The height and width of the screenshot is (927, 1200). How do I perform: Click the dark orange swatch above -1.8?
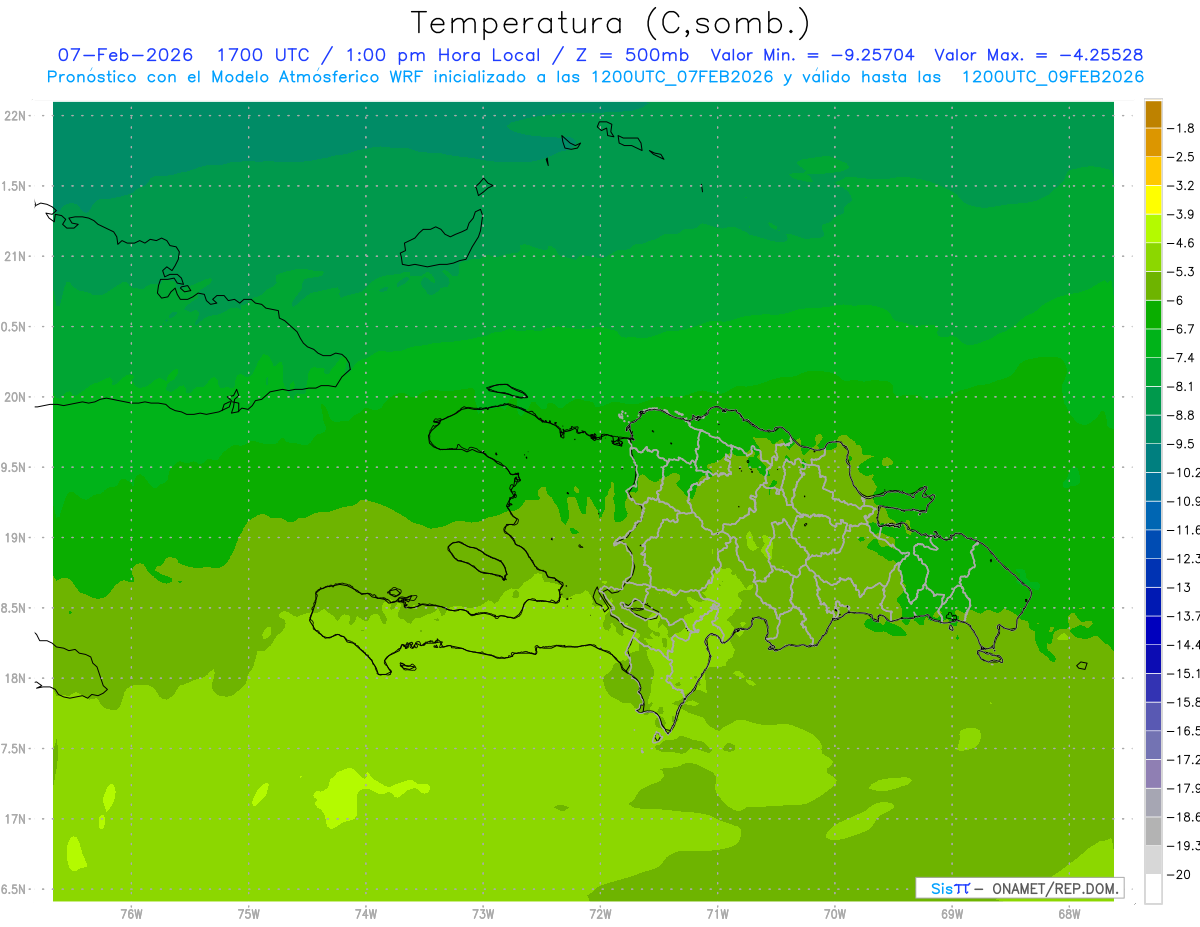pos(1153,114)
